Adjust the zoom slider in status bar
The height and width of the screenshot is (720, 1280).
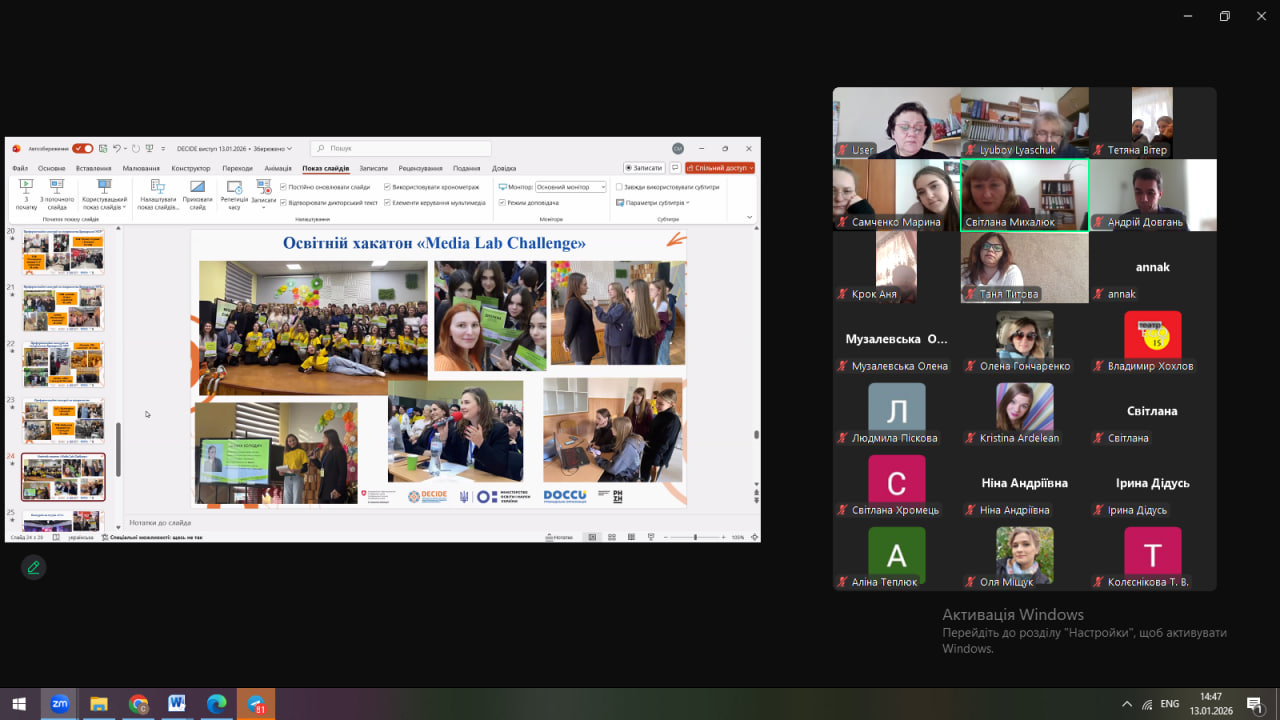point(695,537)
